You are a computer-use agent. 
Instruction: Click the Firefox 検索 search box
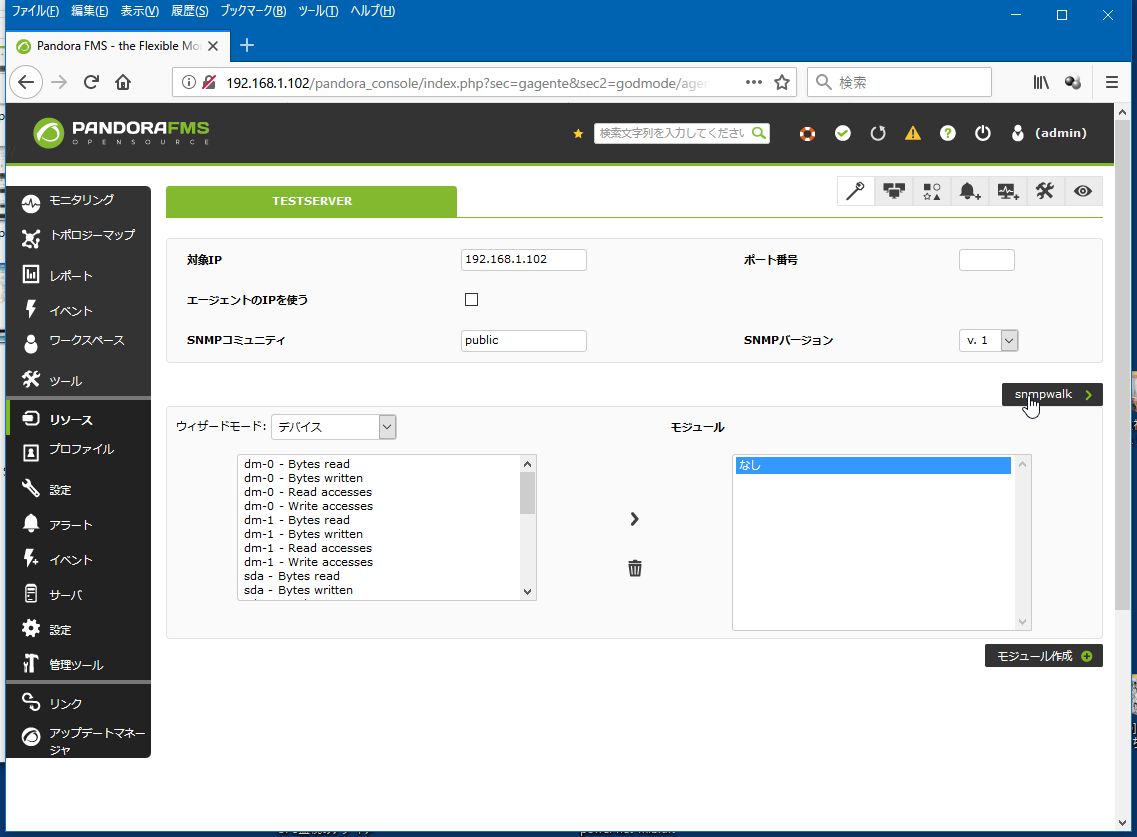(900, 83)
